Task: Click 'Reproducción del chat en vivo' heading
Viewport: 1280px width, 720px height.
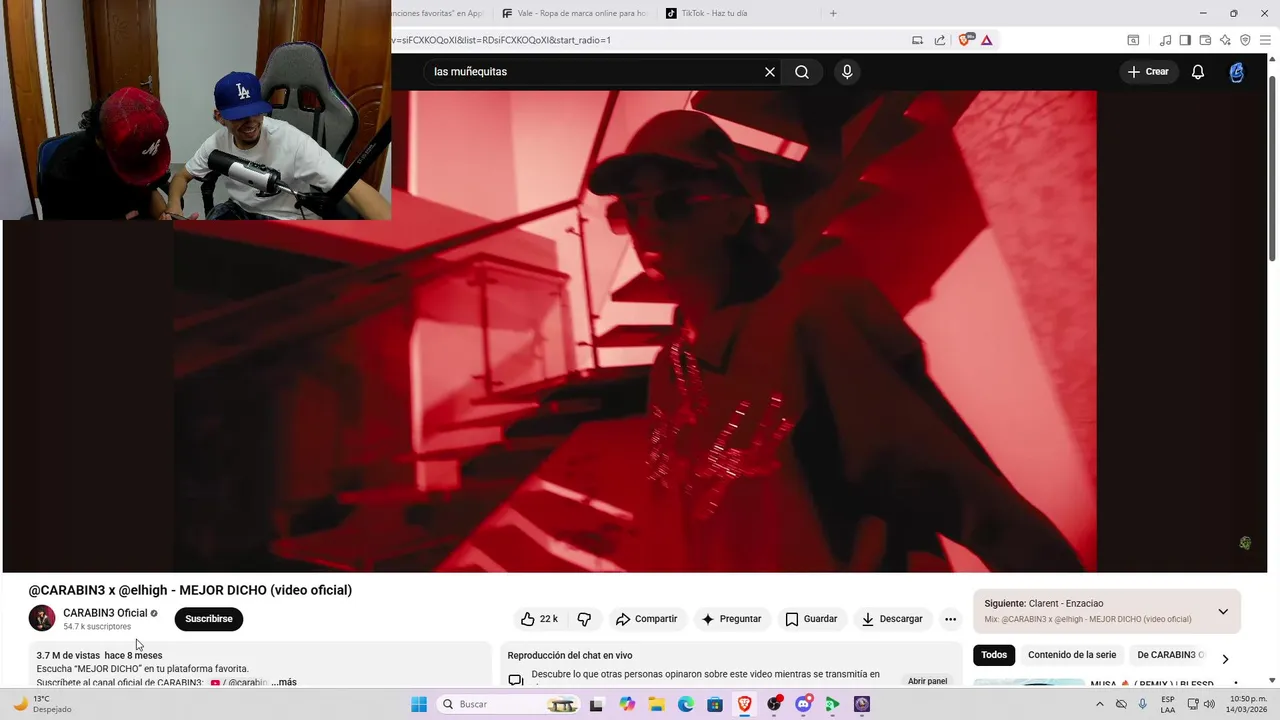Action: pyautogui.click(x=570, y=656)
